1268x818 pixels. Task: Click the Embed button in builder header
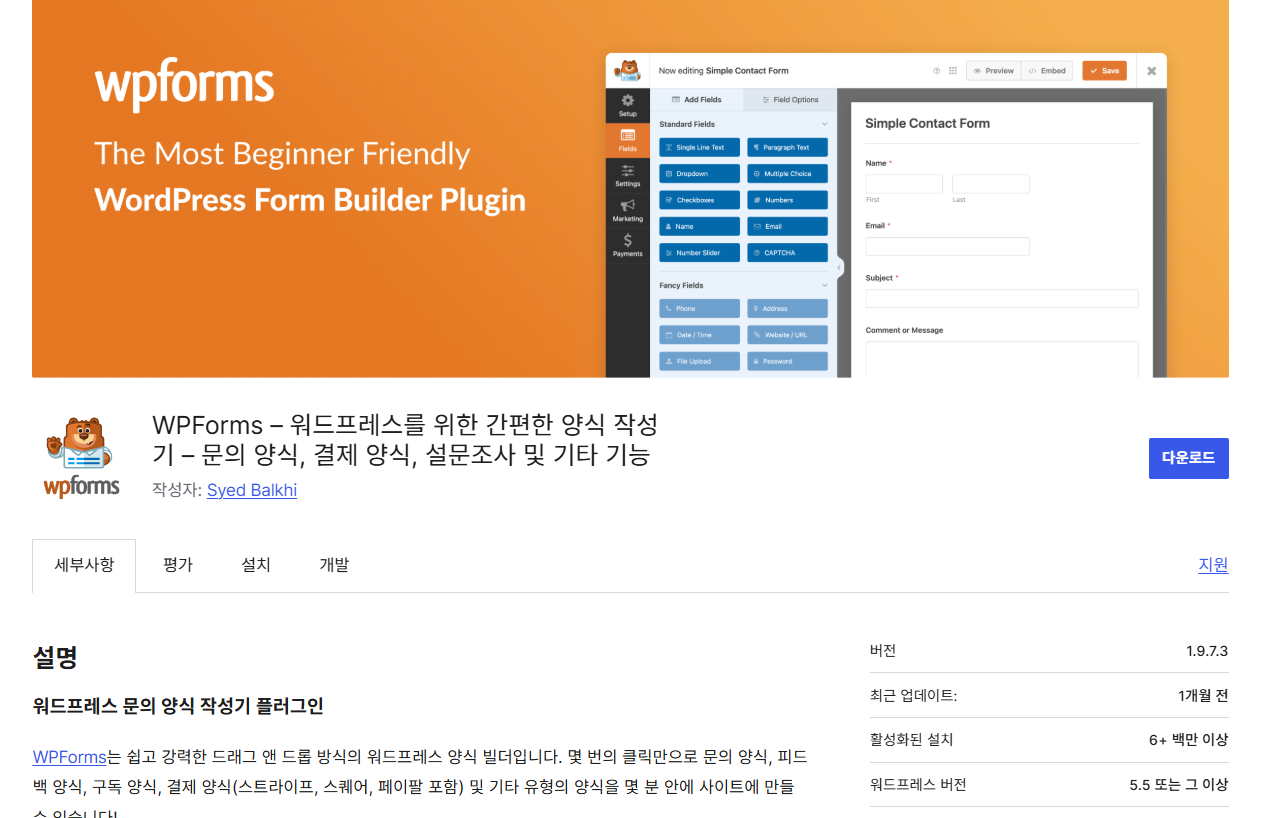[x=1047, y=71]
